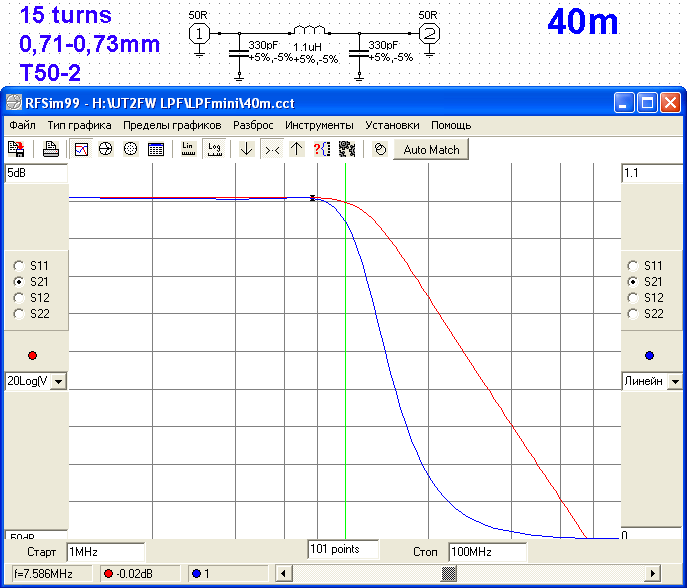Screen dimensions: 689x588
Task: Open the Инструменты menu
Action: [319, 126]
